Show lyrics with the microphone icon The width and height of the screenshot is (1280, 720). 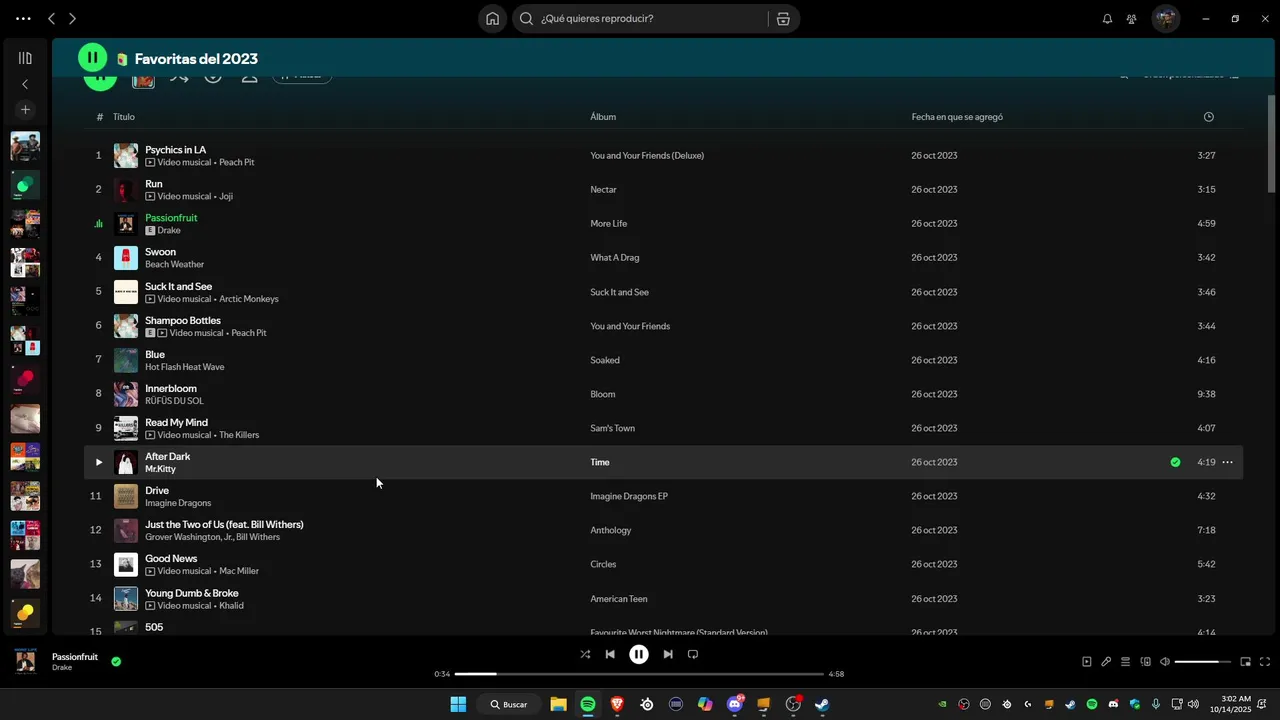(x=1106, y=661)
